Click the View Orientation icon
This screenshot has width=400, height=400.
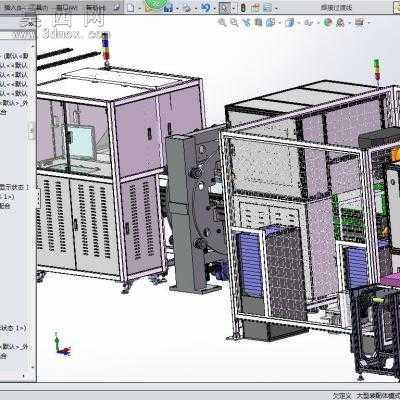(x=270, y=22)
